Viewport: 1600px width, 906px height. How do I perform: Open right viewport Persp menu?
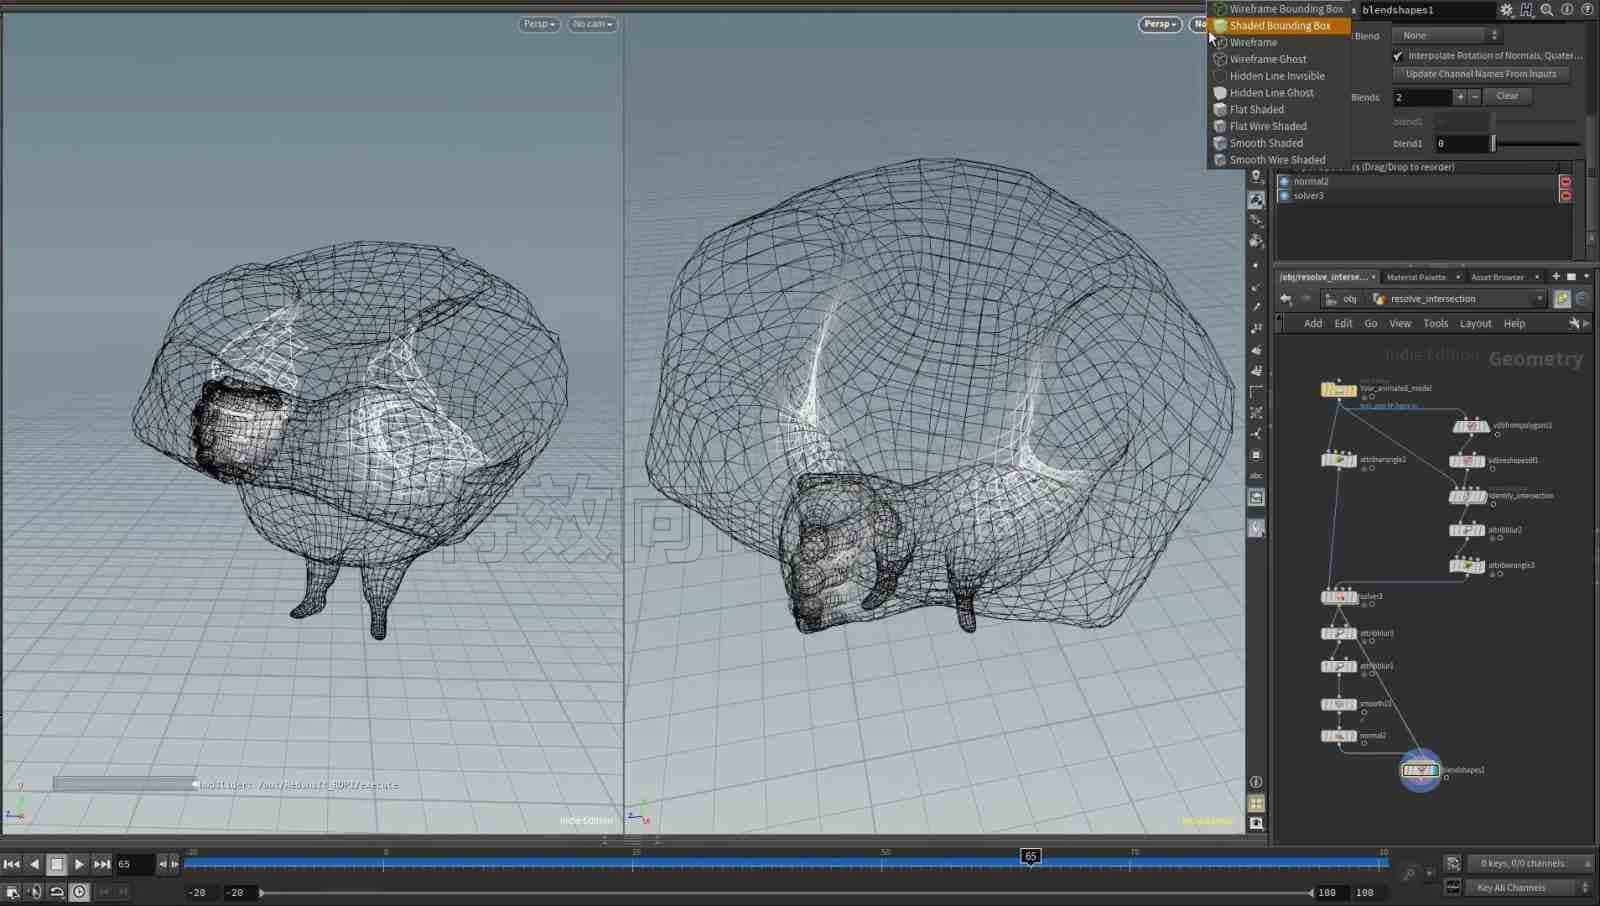pyautogui.click(x=1160, y=24)
